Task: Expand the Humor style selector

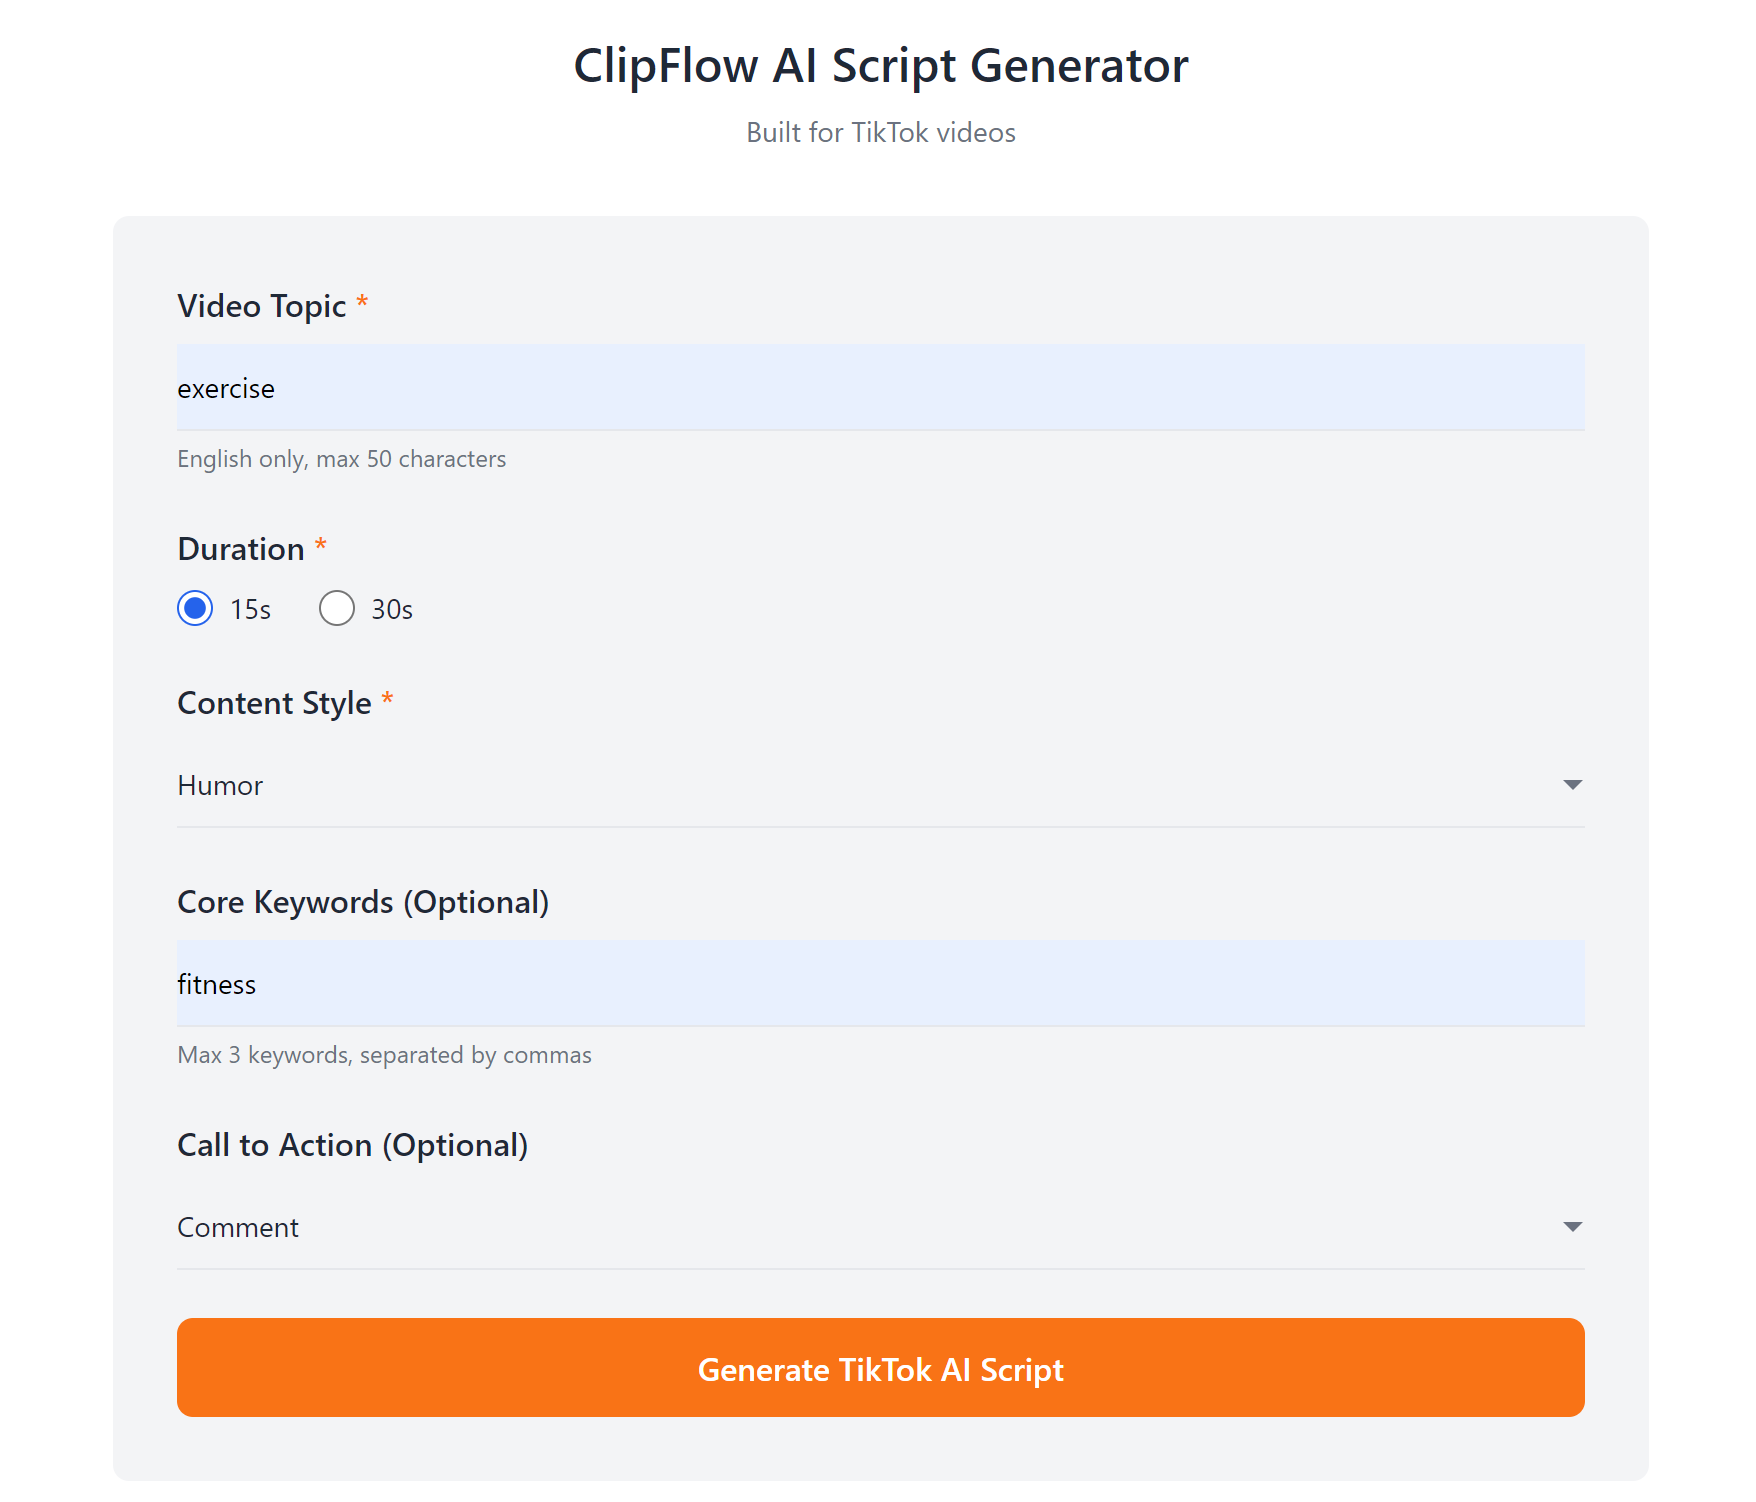Action: pos(880,786)
